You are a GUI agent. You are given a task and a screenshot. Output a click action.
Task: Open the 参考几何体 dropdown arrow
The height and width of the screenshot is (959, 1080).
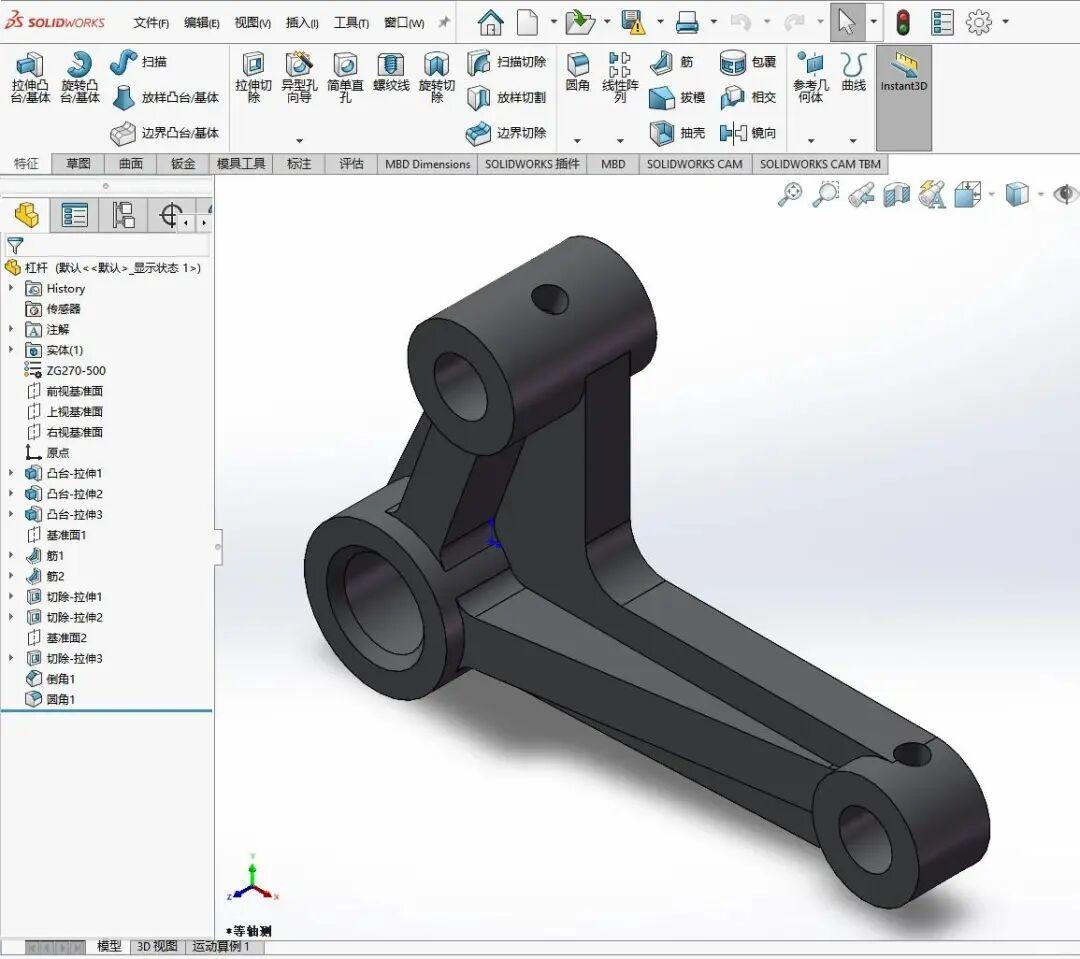811,141
